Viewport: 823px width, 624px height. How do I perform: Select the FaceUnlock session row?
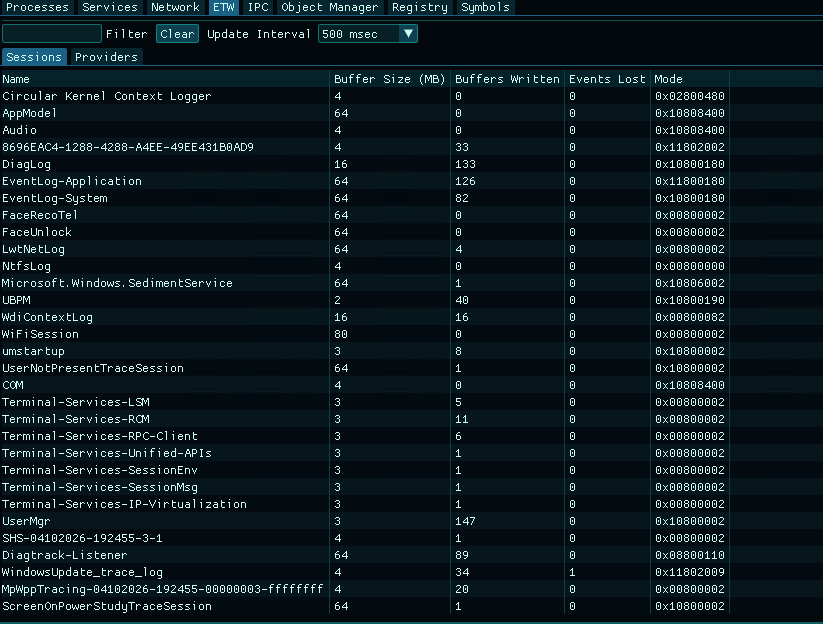(365, 232)
